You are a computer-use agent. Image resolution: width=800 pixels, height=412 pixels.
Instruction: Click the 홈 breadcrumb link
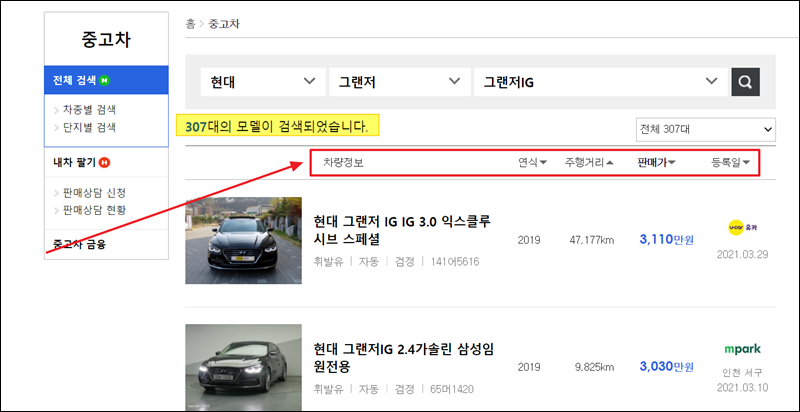(x=190, y=23)
